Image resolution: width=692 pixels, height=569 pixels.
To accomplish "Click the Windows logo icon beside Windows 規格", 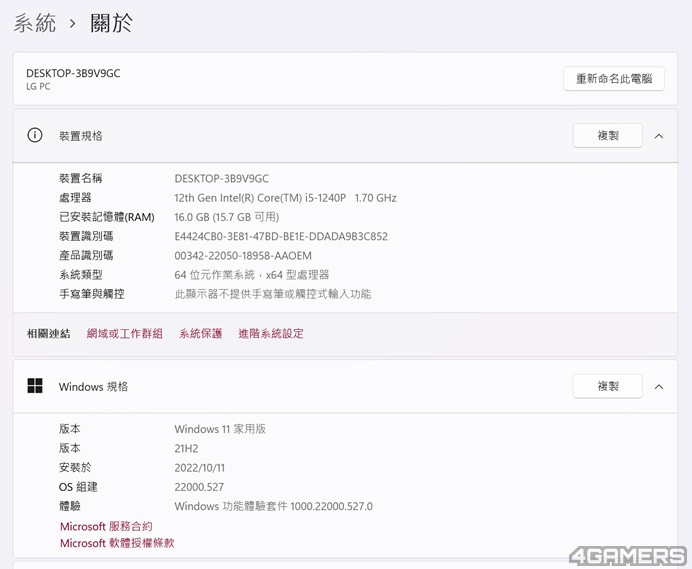I will click(35, 385).
